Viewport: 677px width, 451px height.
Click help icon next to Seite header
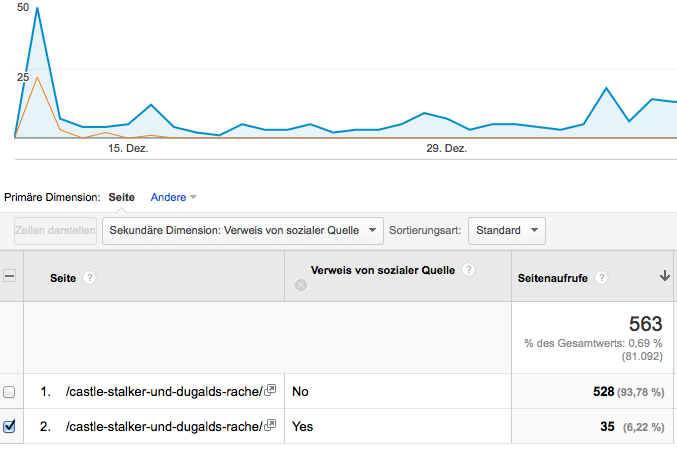coord(89,278)
